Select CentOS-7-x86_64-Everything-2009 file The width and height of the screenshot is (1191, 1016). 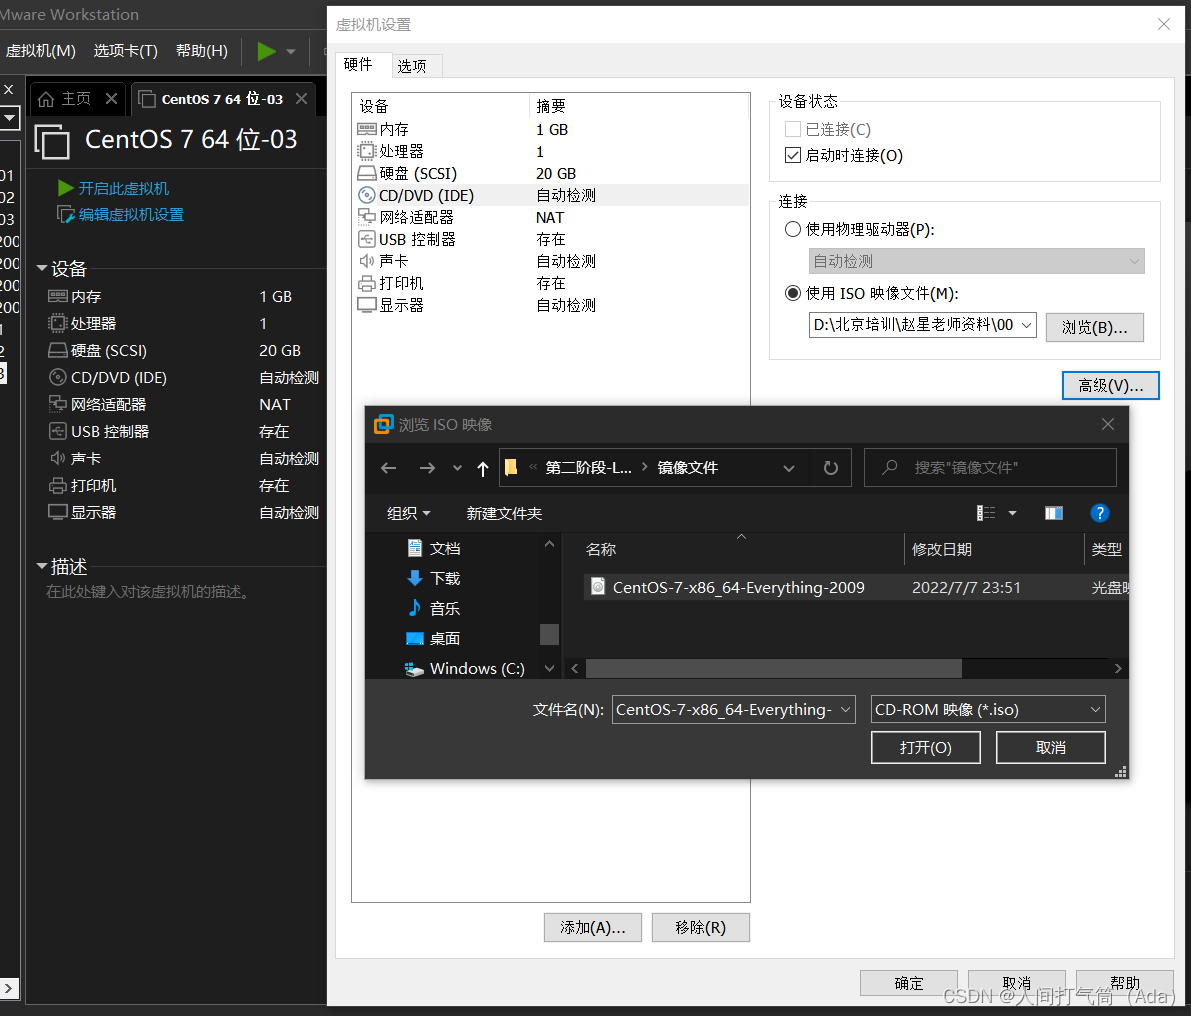(739, 588)
